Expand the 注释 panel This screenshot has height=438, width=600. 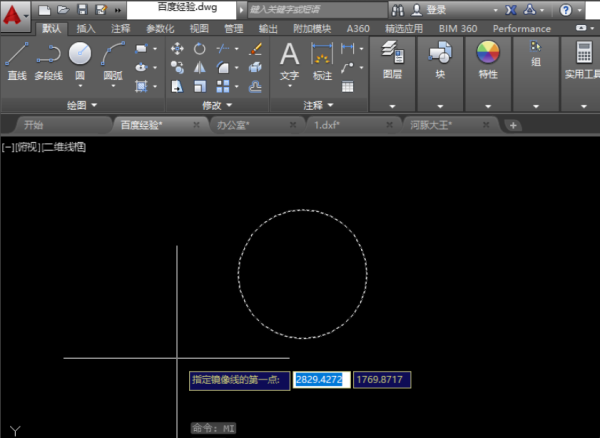coord(318,105)
